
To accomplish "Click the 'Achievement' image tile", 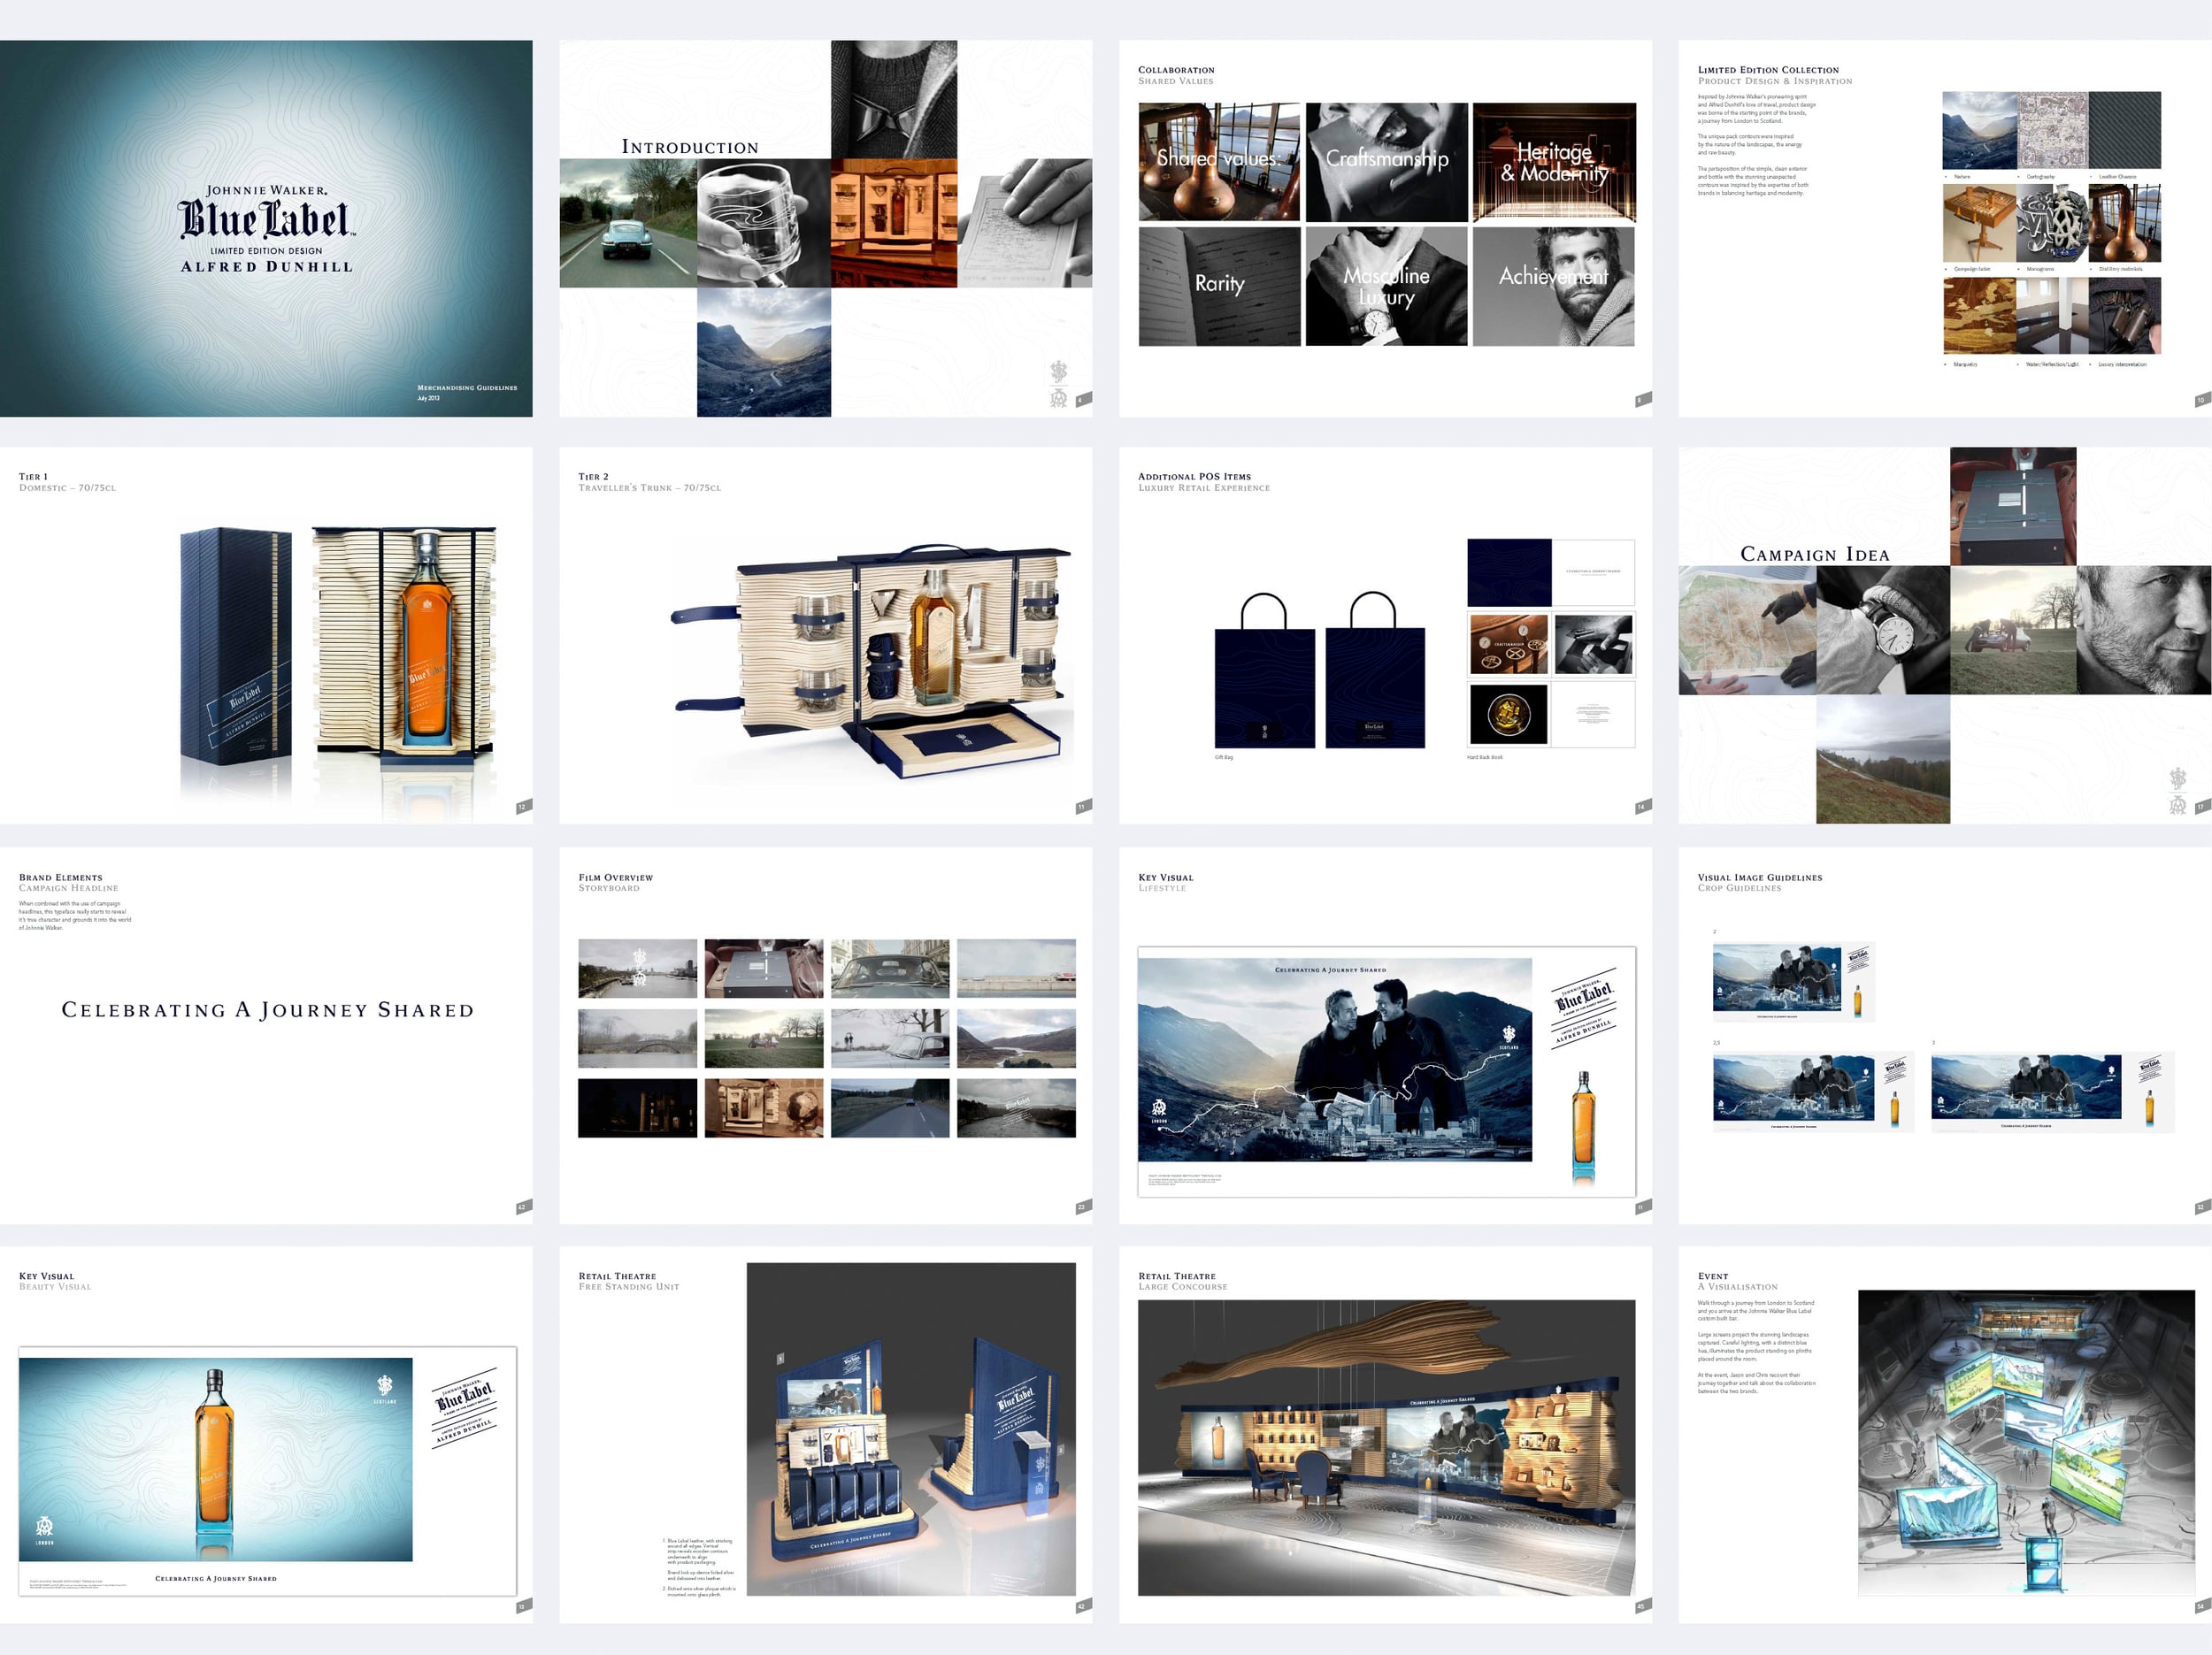I will [1554, 286].
